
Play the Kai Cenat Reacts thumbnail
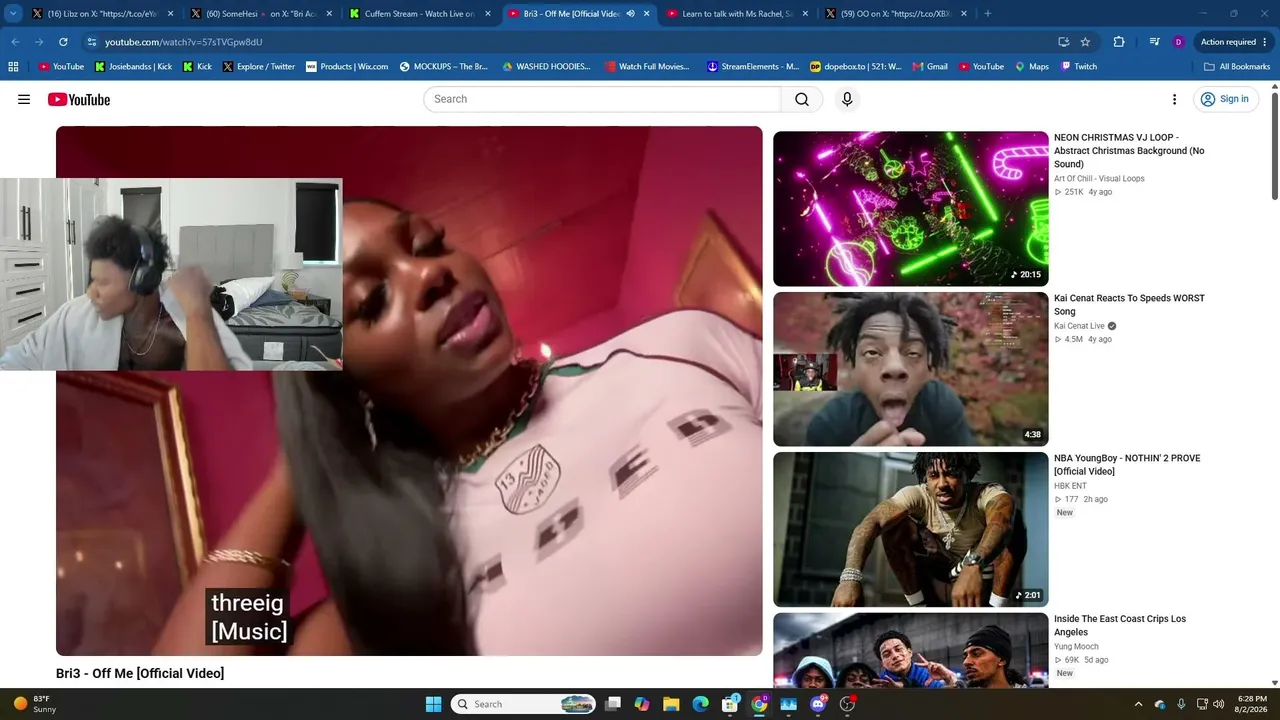pyautogui.click(x=911, y=369)
